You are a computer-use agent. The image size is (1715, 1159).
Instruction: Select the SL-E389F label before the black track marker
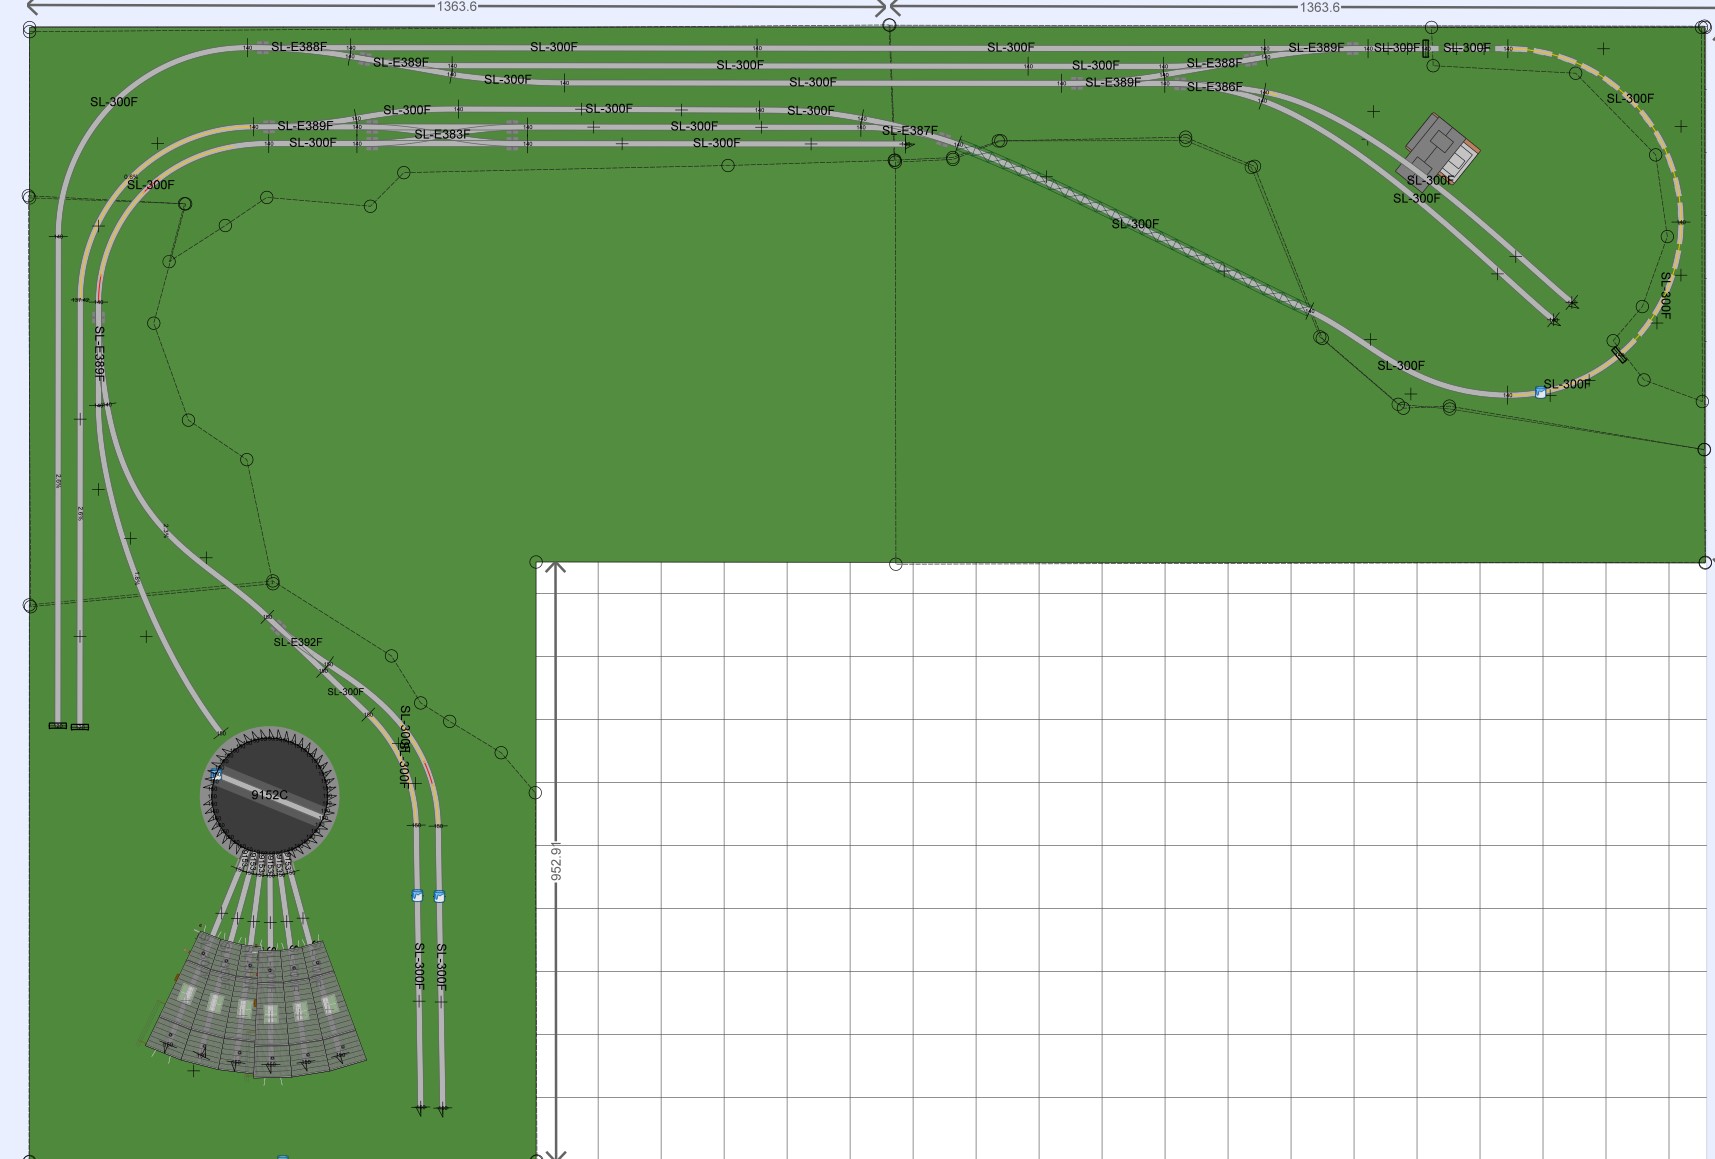pos(1316,47)
